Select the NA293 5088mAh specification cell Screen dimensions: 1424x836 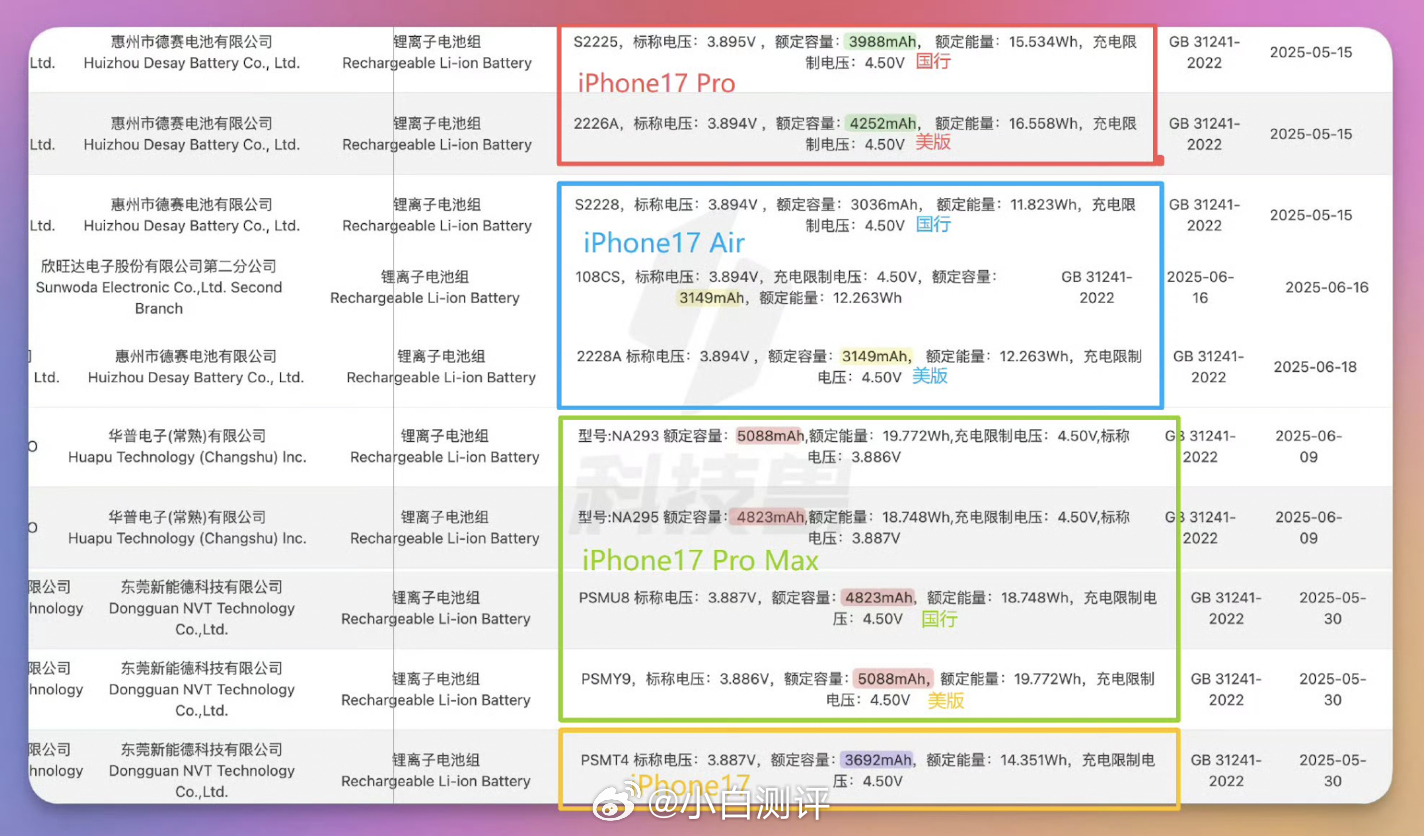pyautogui.click(x=854, y=446)
